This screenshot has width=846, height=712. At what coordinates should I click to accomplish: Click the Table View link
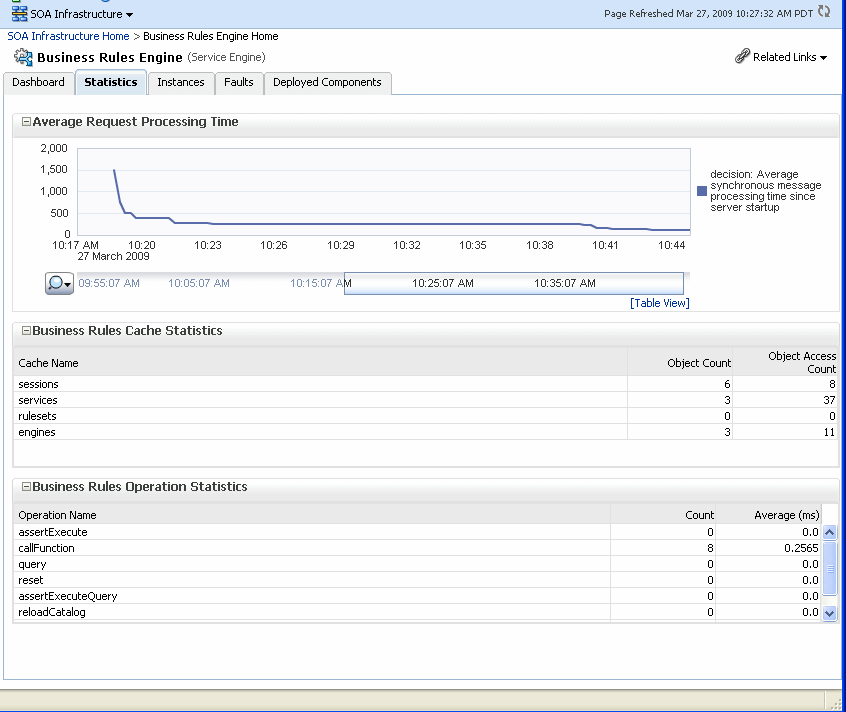click(x=659, y=302)
